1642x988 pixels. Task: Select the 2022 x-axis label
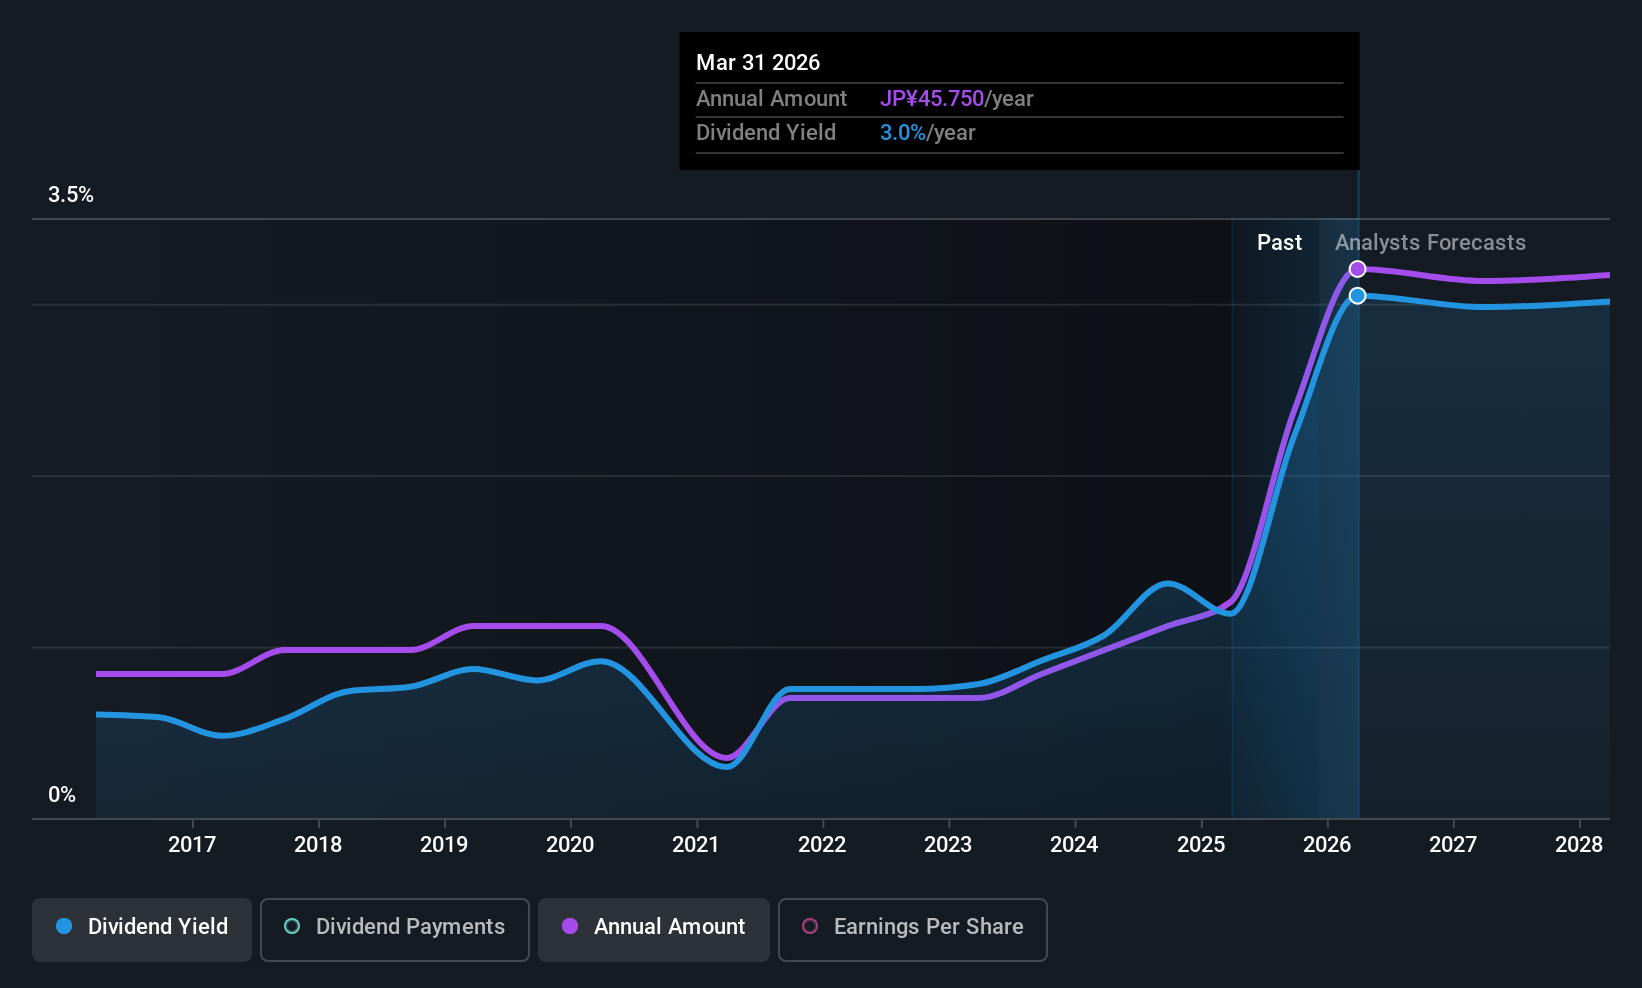822,845
